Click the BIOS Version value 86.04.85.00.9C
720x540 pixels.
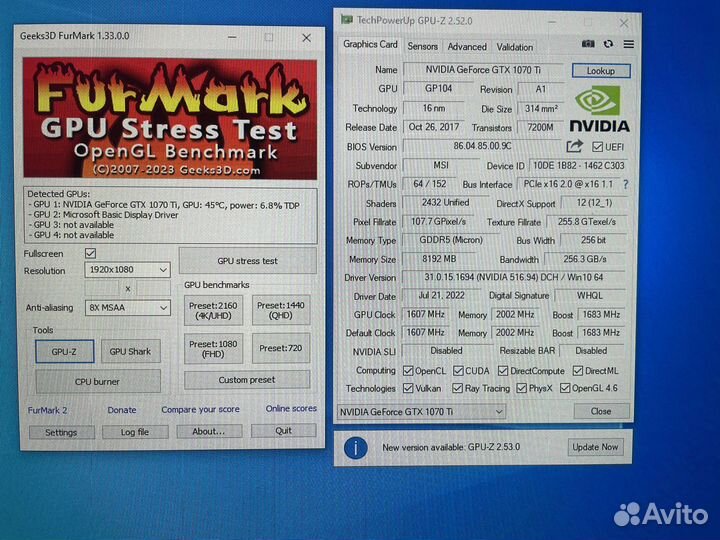tap(482, 146)
